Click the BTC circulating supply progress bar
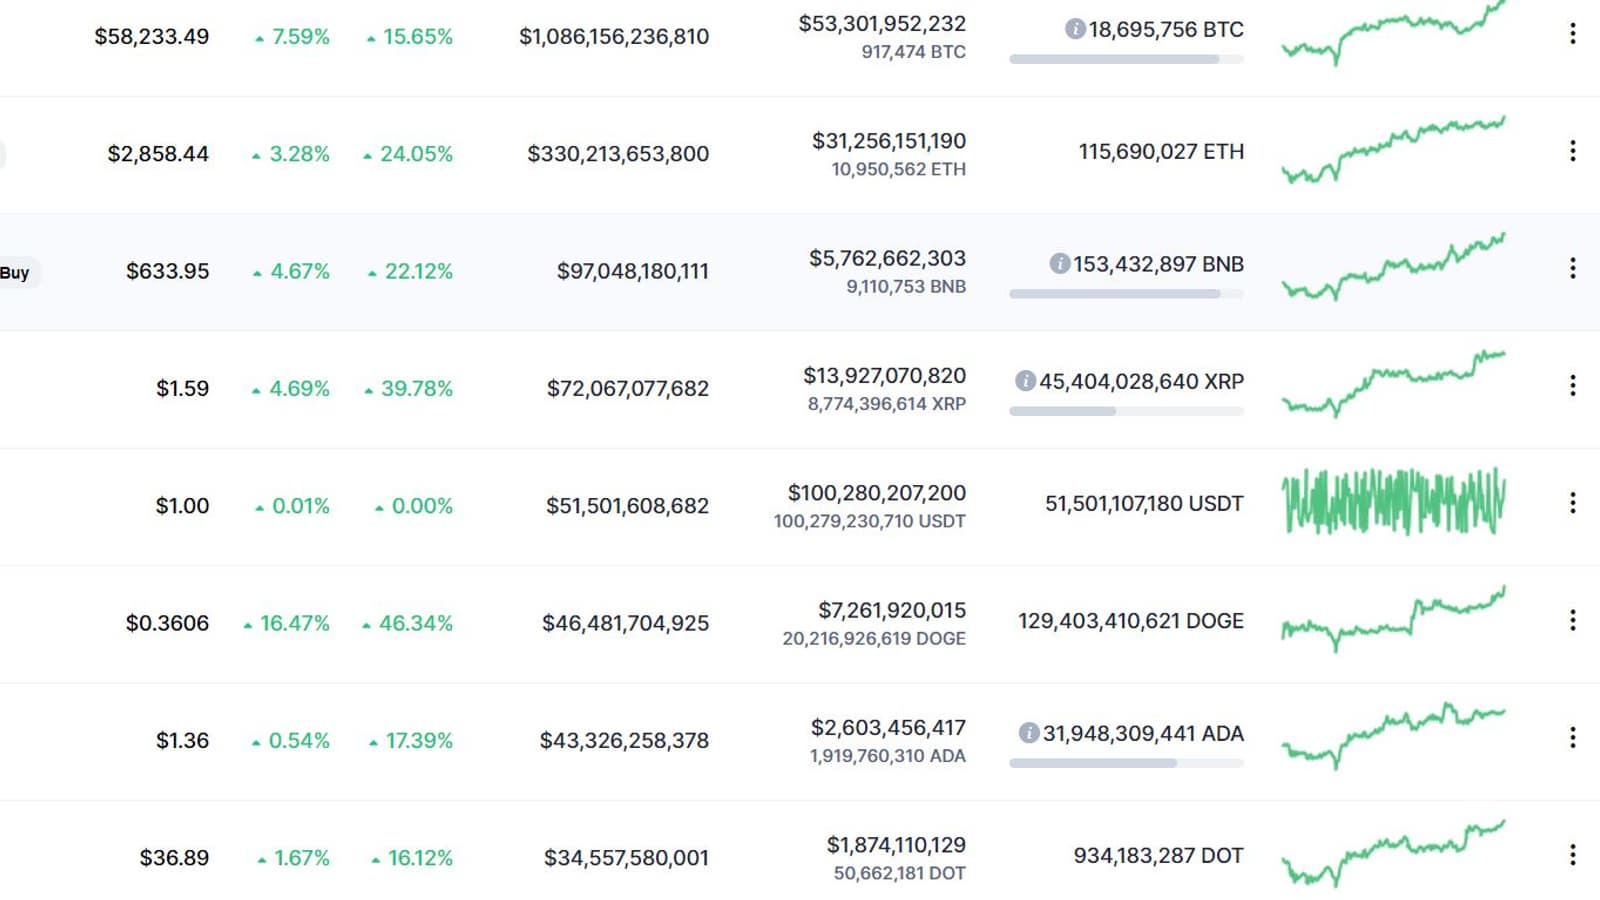This screenshot has height=900, width=1600. tap(1126, 59)
